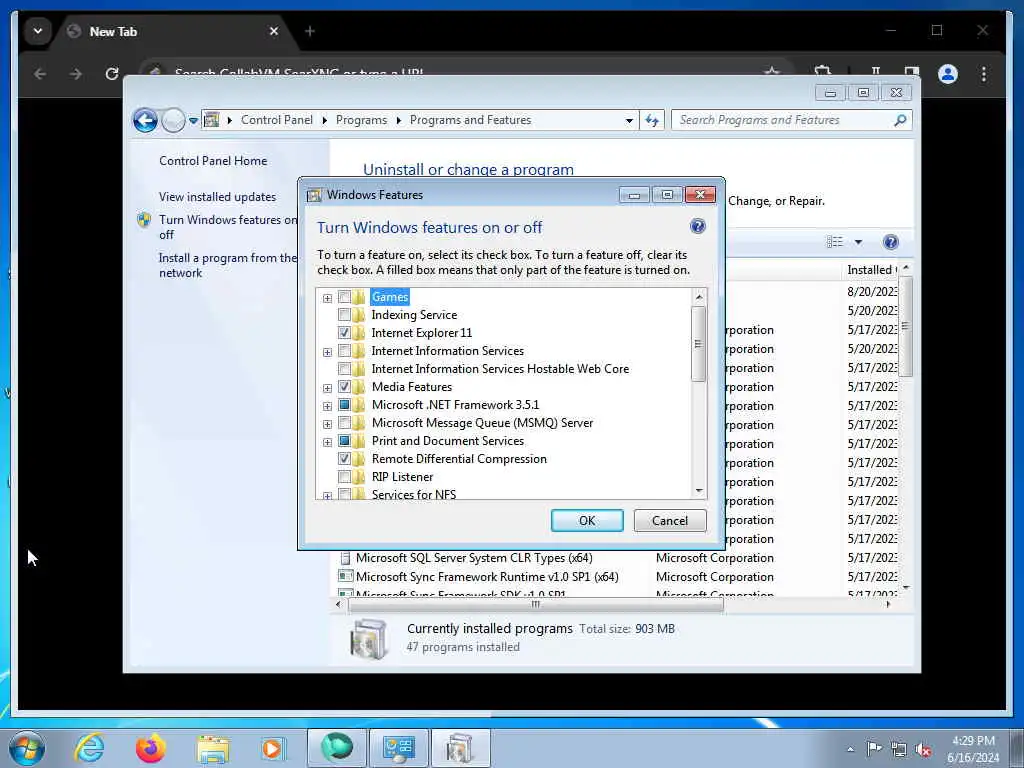
Task: Check Microsoft Message Queue (MSMQ) Server checkbox
Action: (344, 423)
